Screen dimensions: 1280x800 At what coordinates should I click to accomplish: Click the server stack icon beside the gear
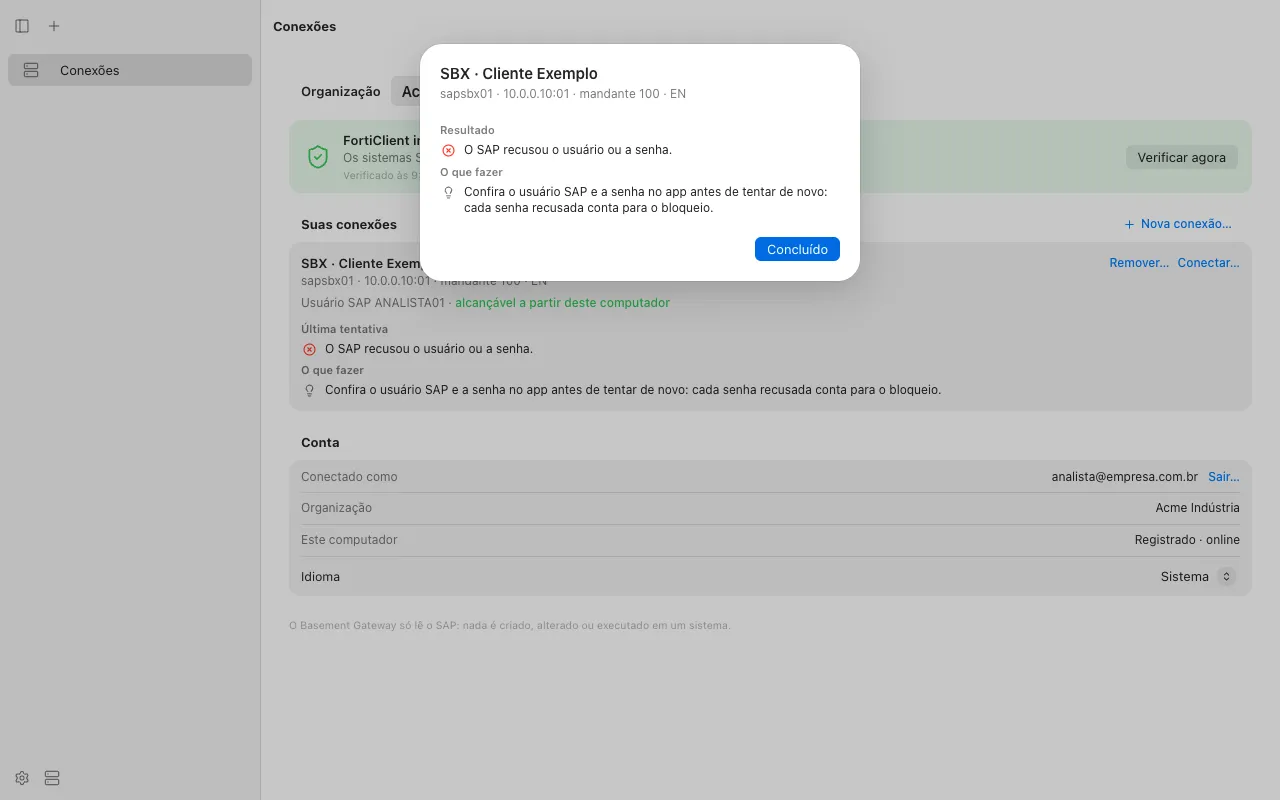[52, 778]
